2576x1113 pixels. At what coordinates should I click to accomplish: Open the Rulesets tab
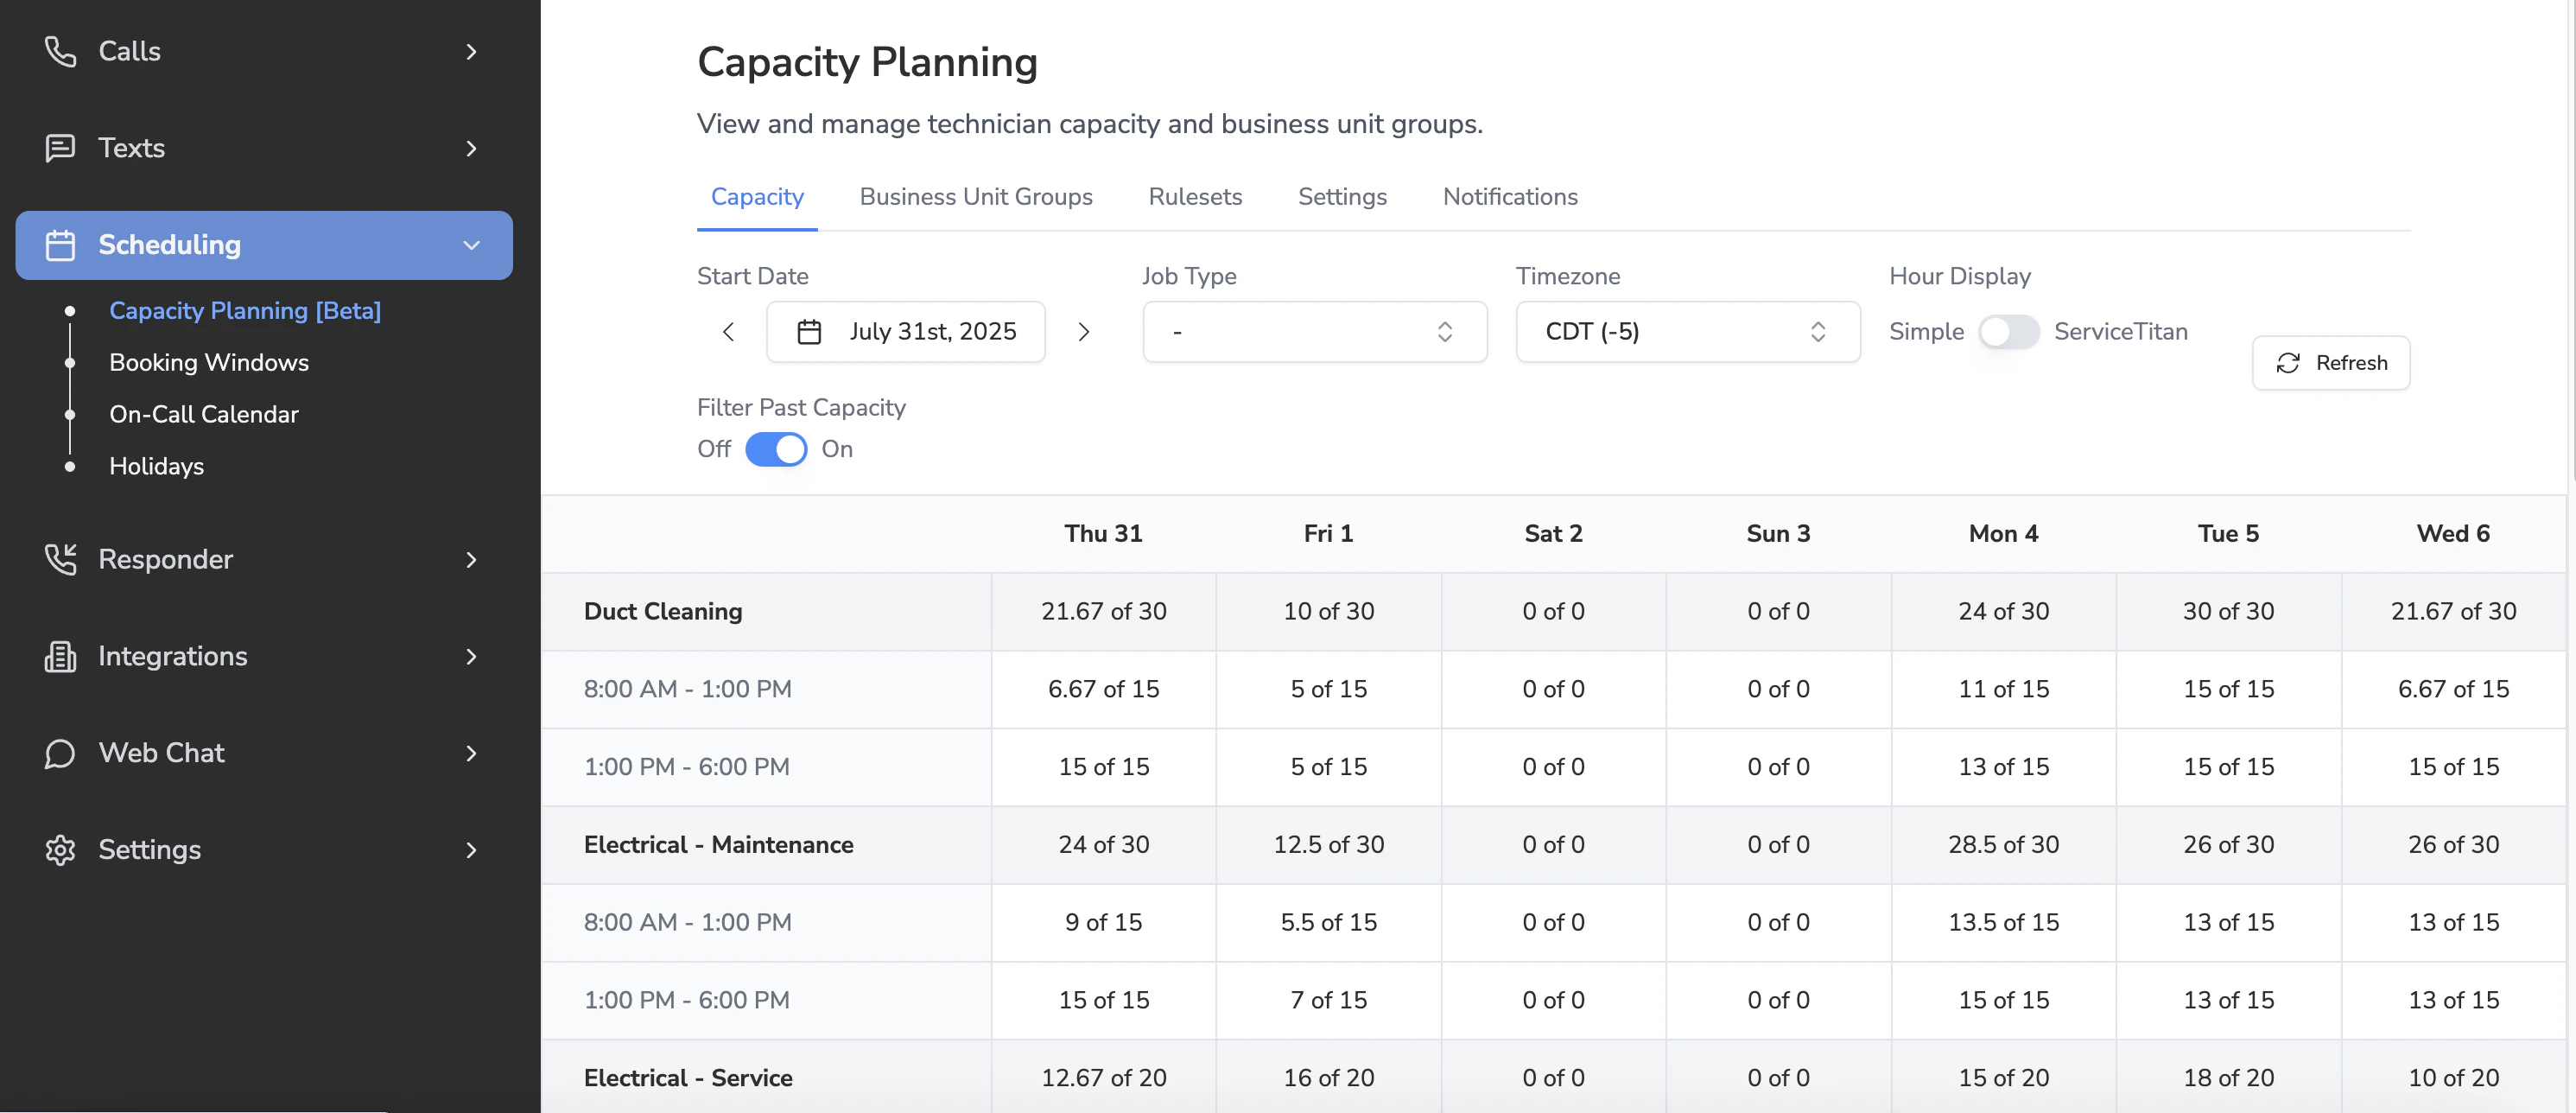click(x=1195, y=197)
